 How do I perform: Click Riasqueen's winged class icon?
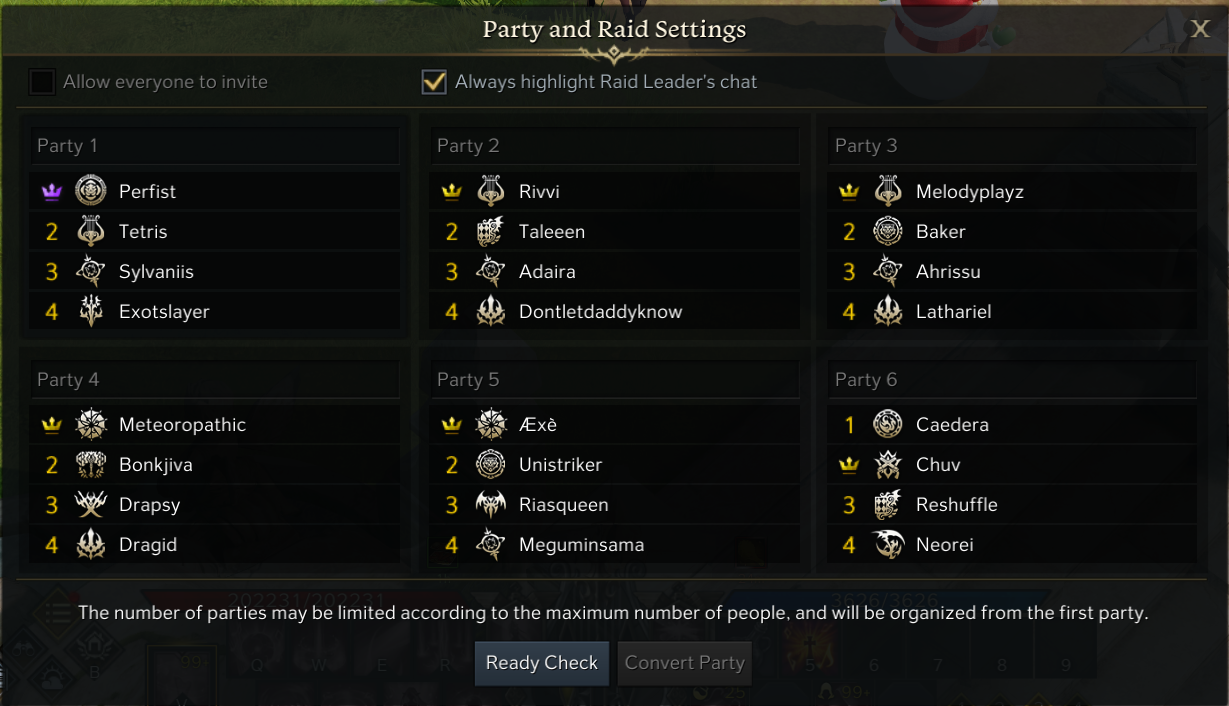coord(490,505)
